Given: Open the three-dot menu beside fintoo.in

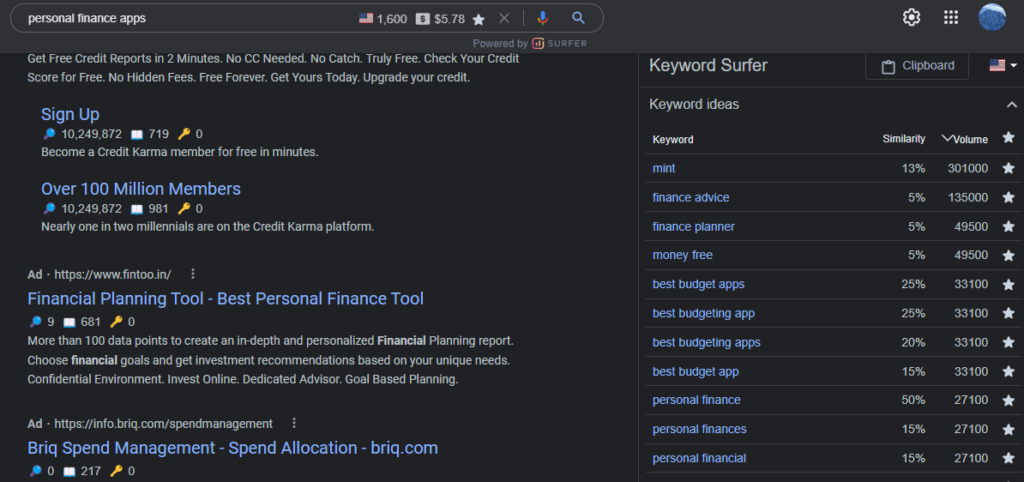Looking at the screenshot, I should tap(193, 274).
